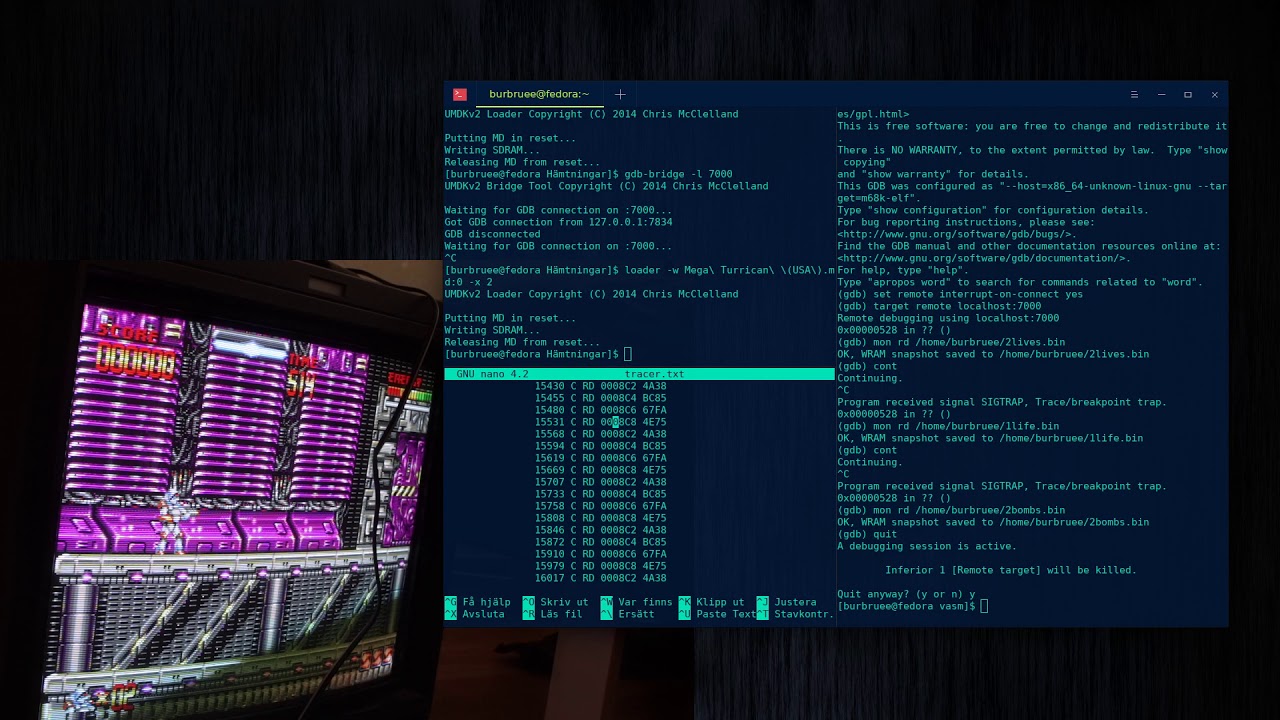Click the Turrican game footage overlay
The width and height of the screenshot is (1280, 720).
point(220,490)
